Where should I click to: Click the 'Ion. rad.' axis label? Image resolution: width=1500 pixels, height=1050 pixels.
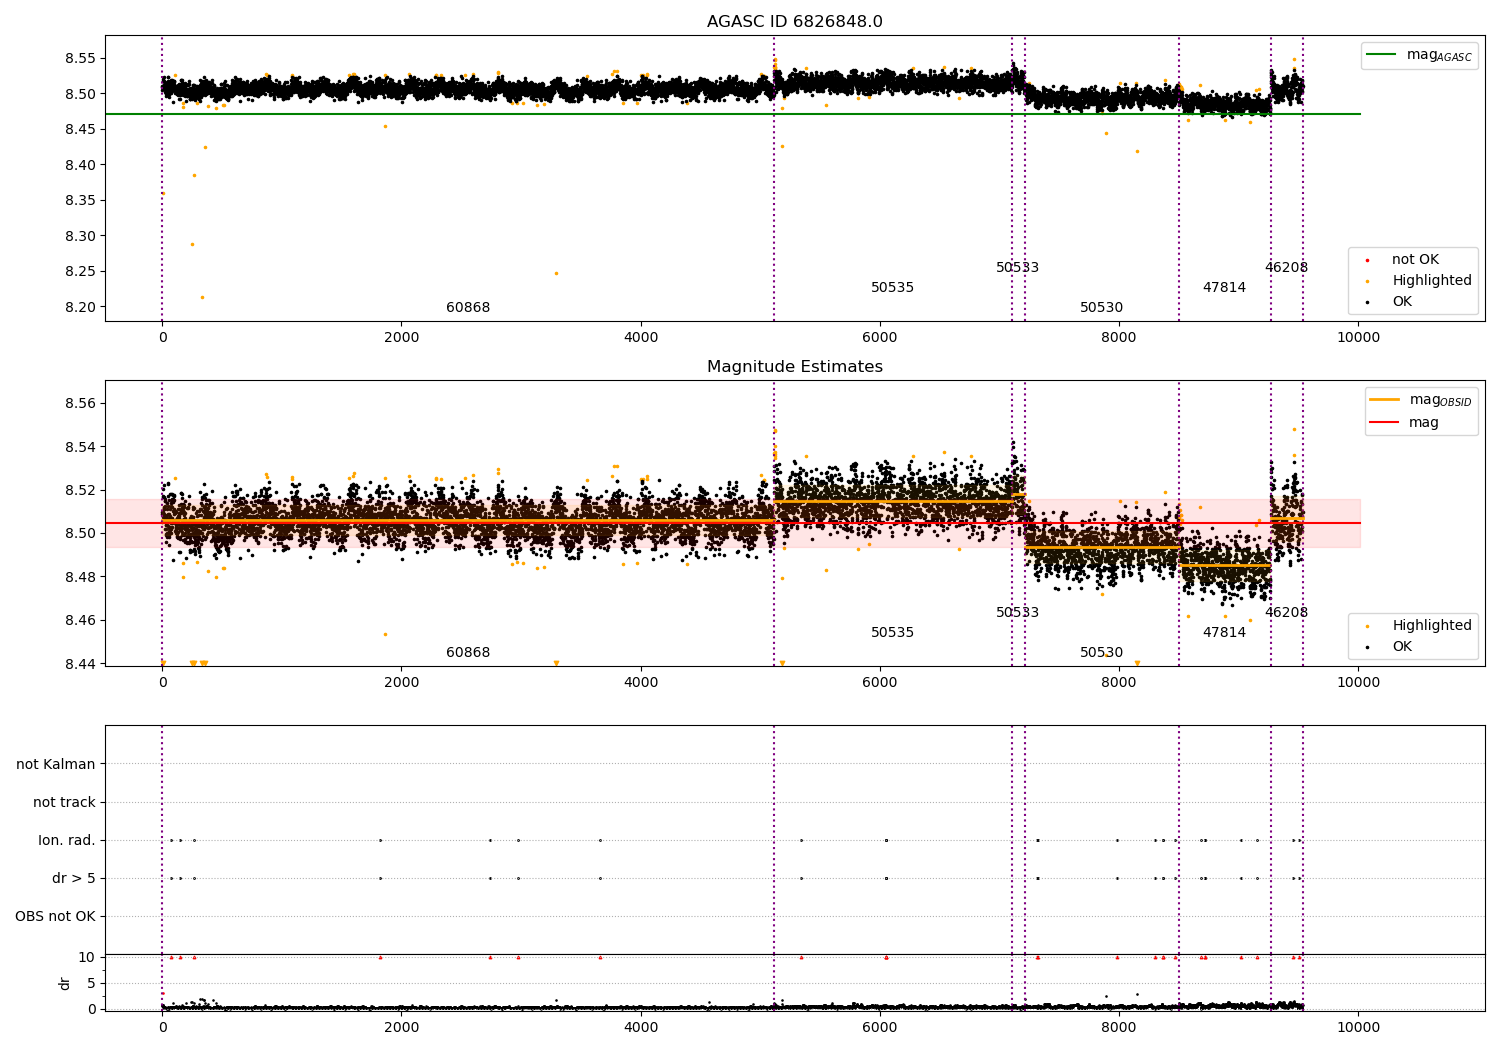pos(67,840)
